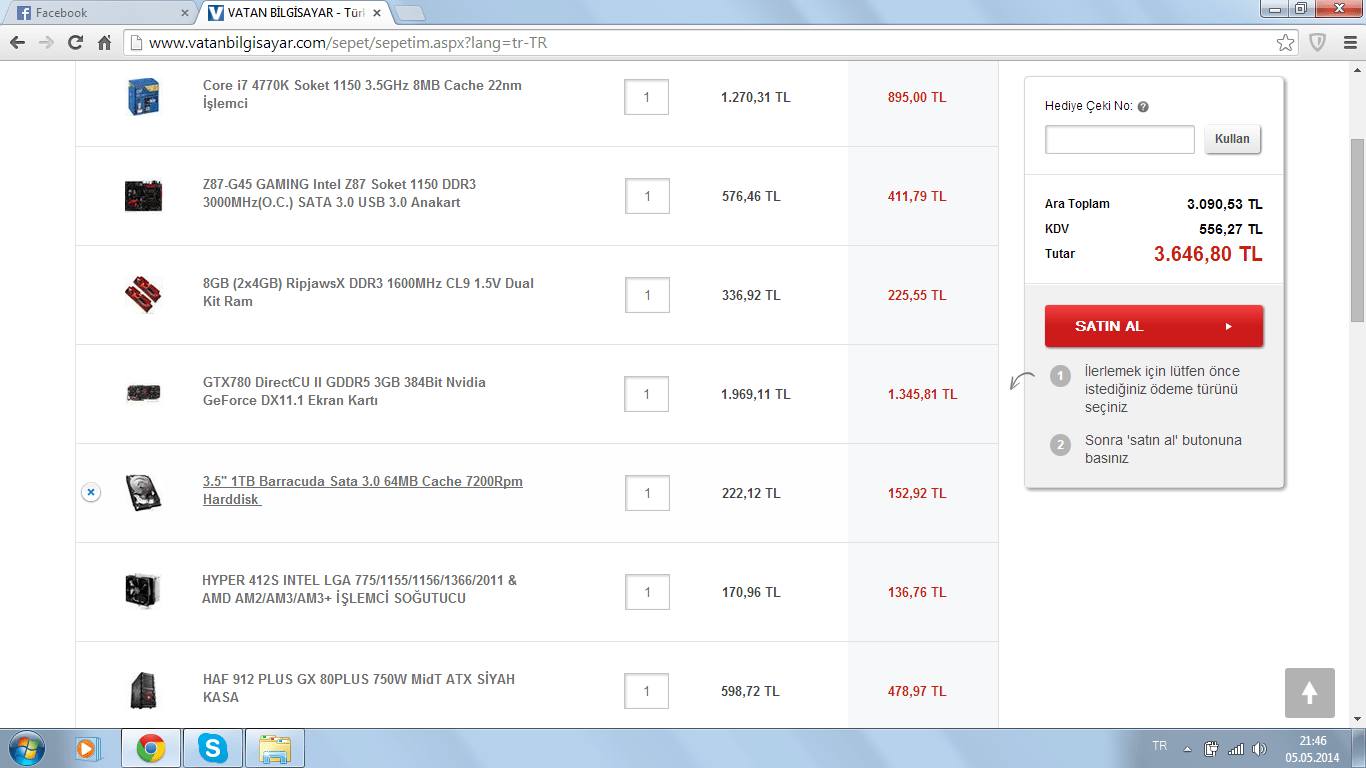Click the quantity box for Core i7 4770K
Screen dimensions: 1366x768
click(647, 97)
